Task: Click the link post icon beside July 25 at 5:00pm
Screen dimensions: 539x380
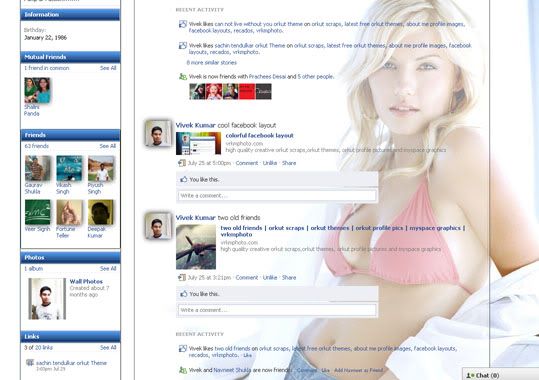Action: coord(182,163)
